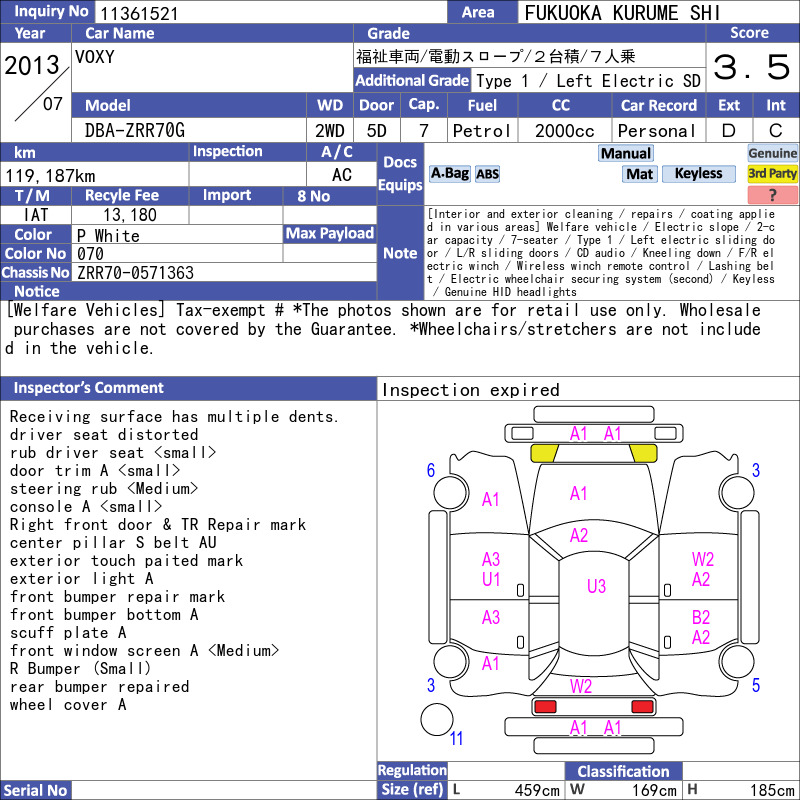
Task: Click the recycle fee 13,180
Action: [x=130, y=215]
